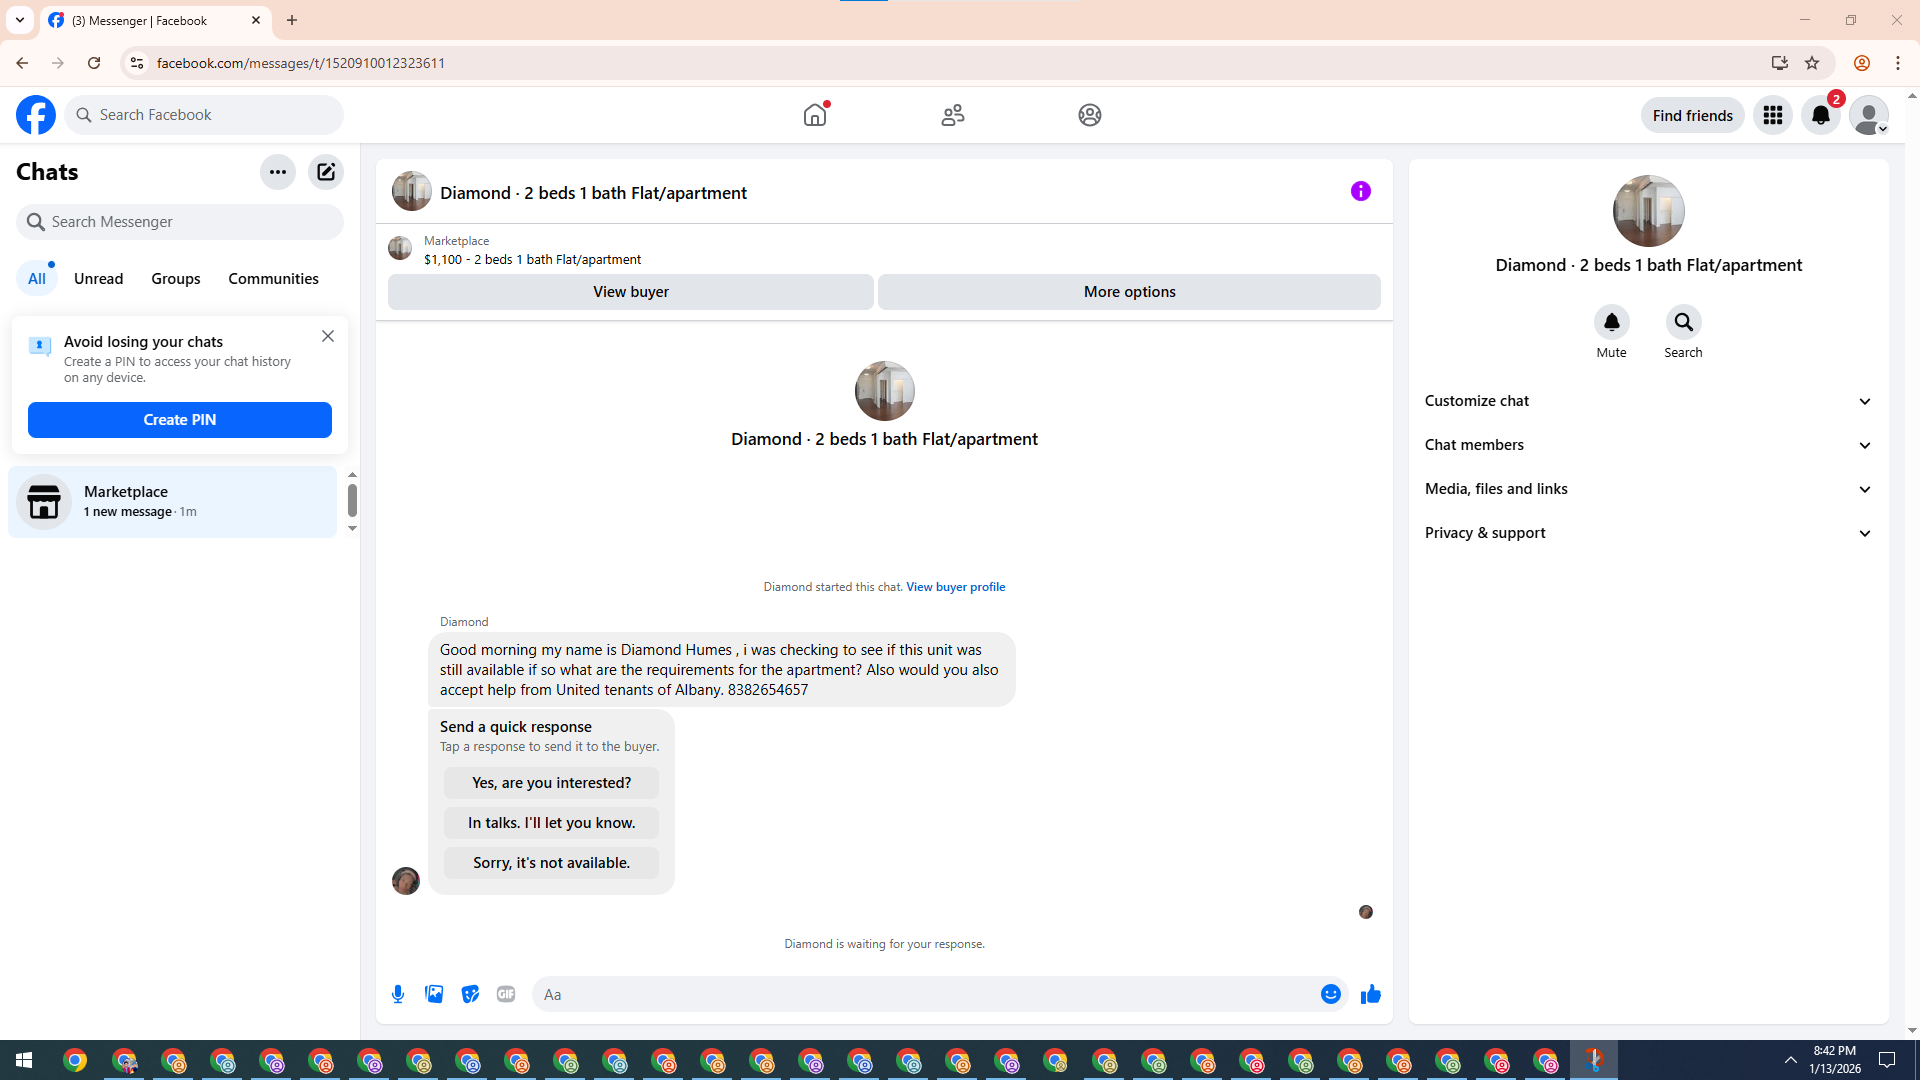The width and height of the screenshot is (1920, 1080).
Task: Click the chat list scrollbar thumb
Action: point(352,500)
